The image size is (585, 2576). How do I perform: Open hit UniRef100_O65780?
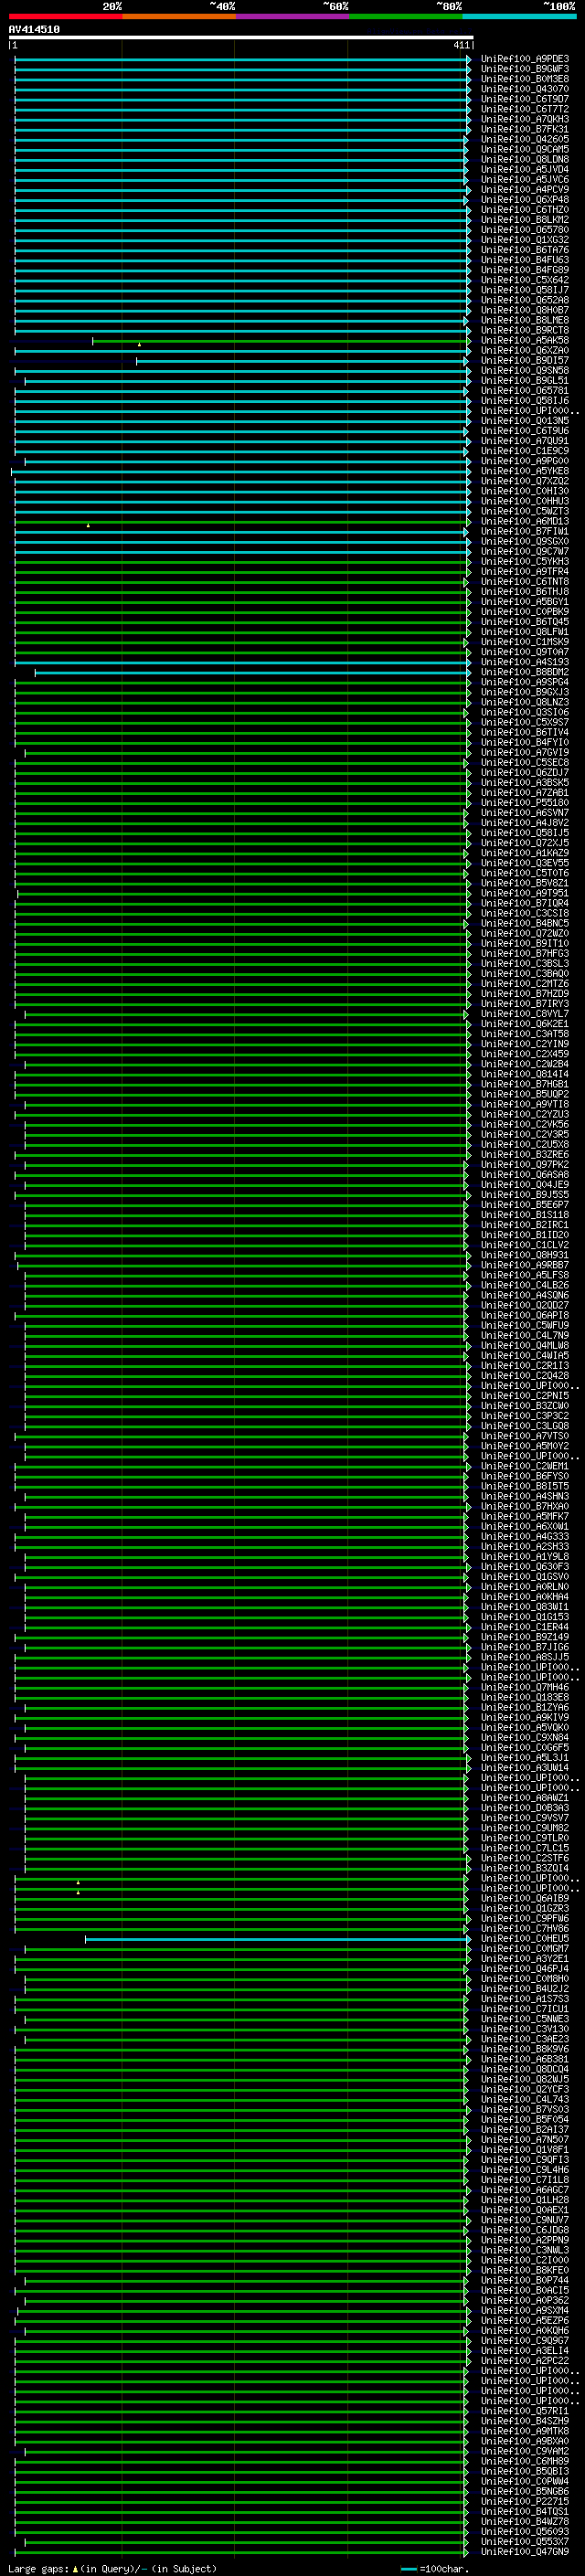click(524, 230)
